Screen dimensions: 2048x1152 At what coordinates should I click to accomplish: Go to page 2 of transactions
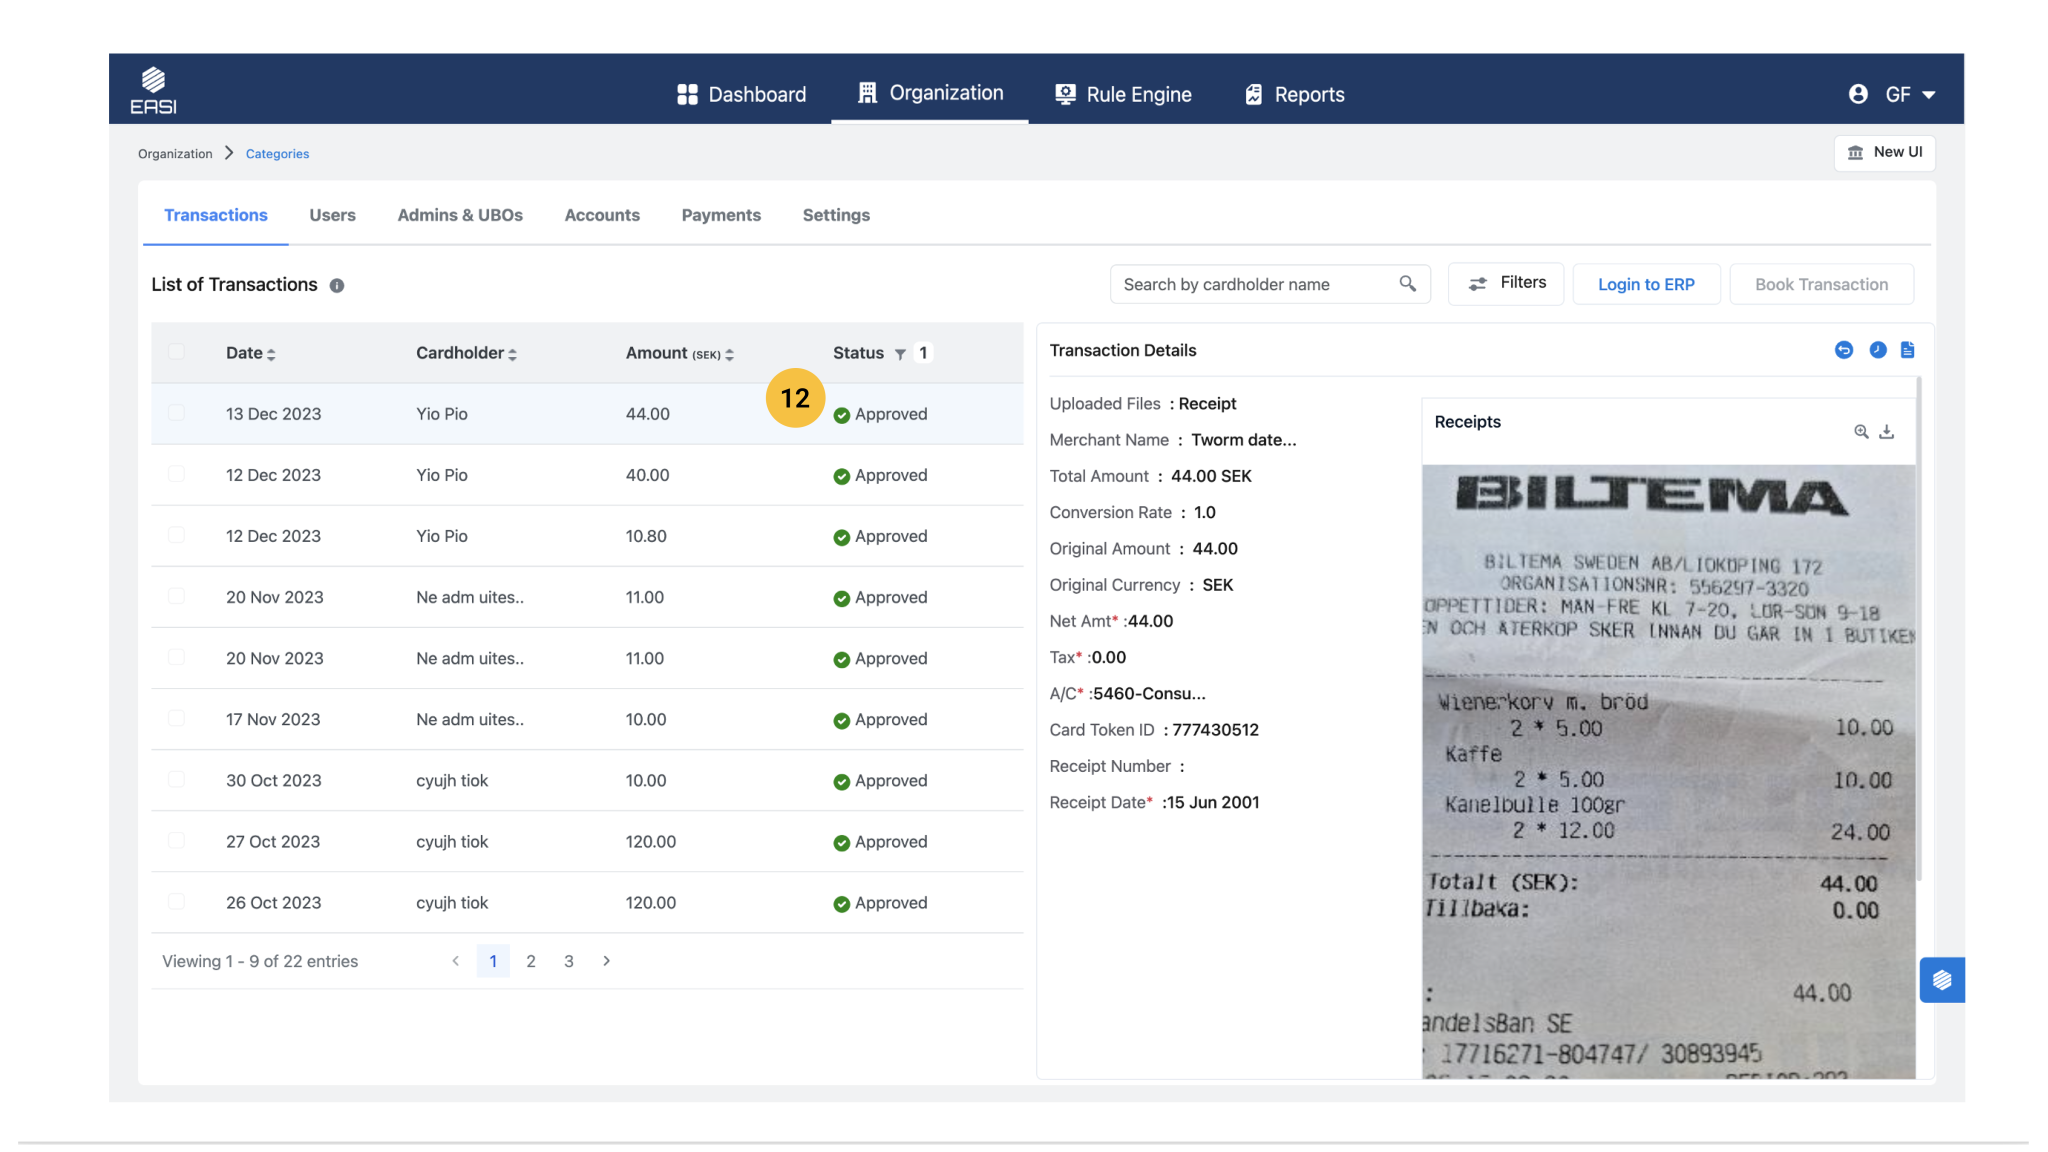531,961
